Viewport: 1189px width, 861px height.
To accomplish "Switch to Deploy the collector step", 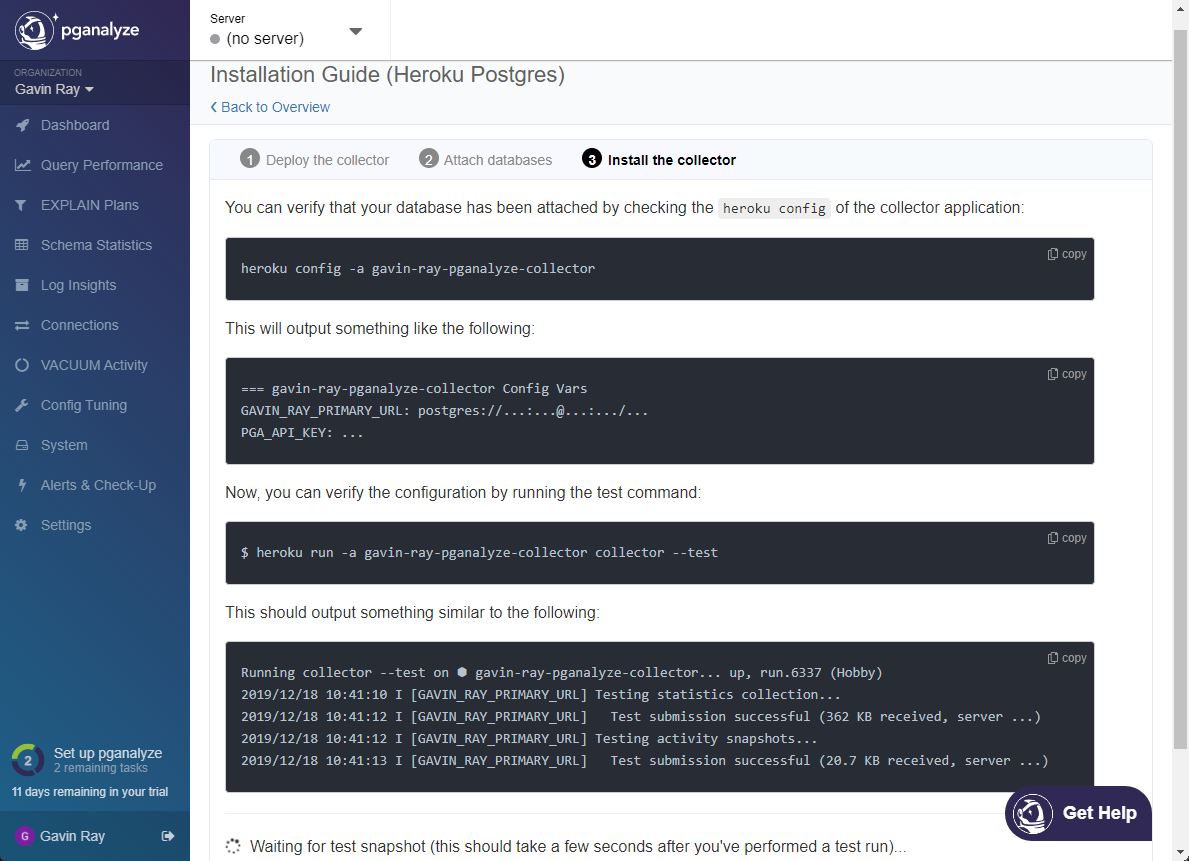I will point(314,160).
